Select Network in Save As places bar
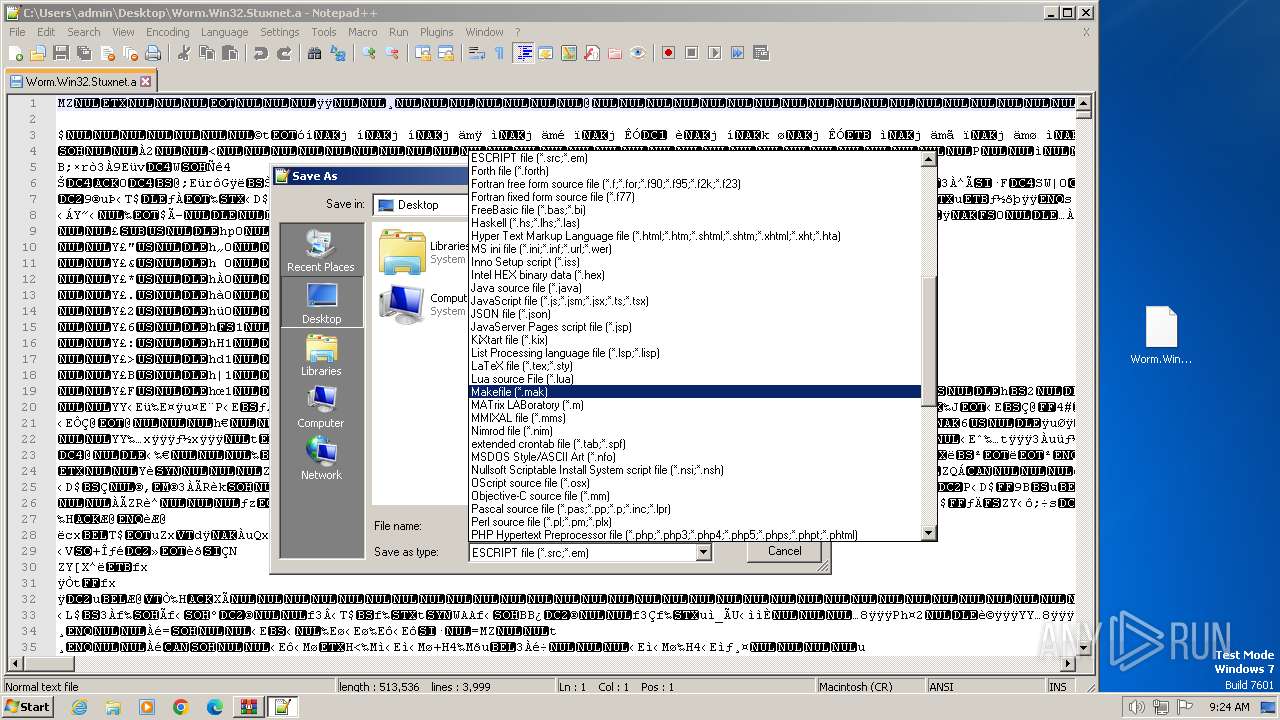The height and width of the screenshot is (720, 1280). [321, 458]
